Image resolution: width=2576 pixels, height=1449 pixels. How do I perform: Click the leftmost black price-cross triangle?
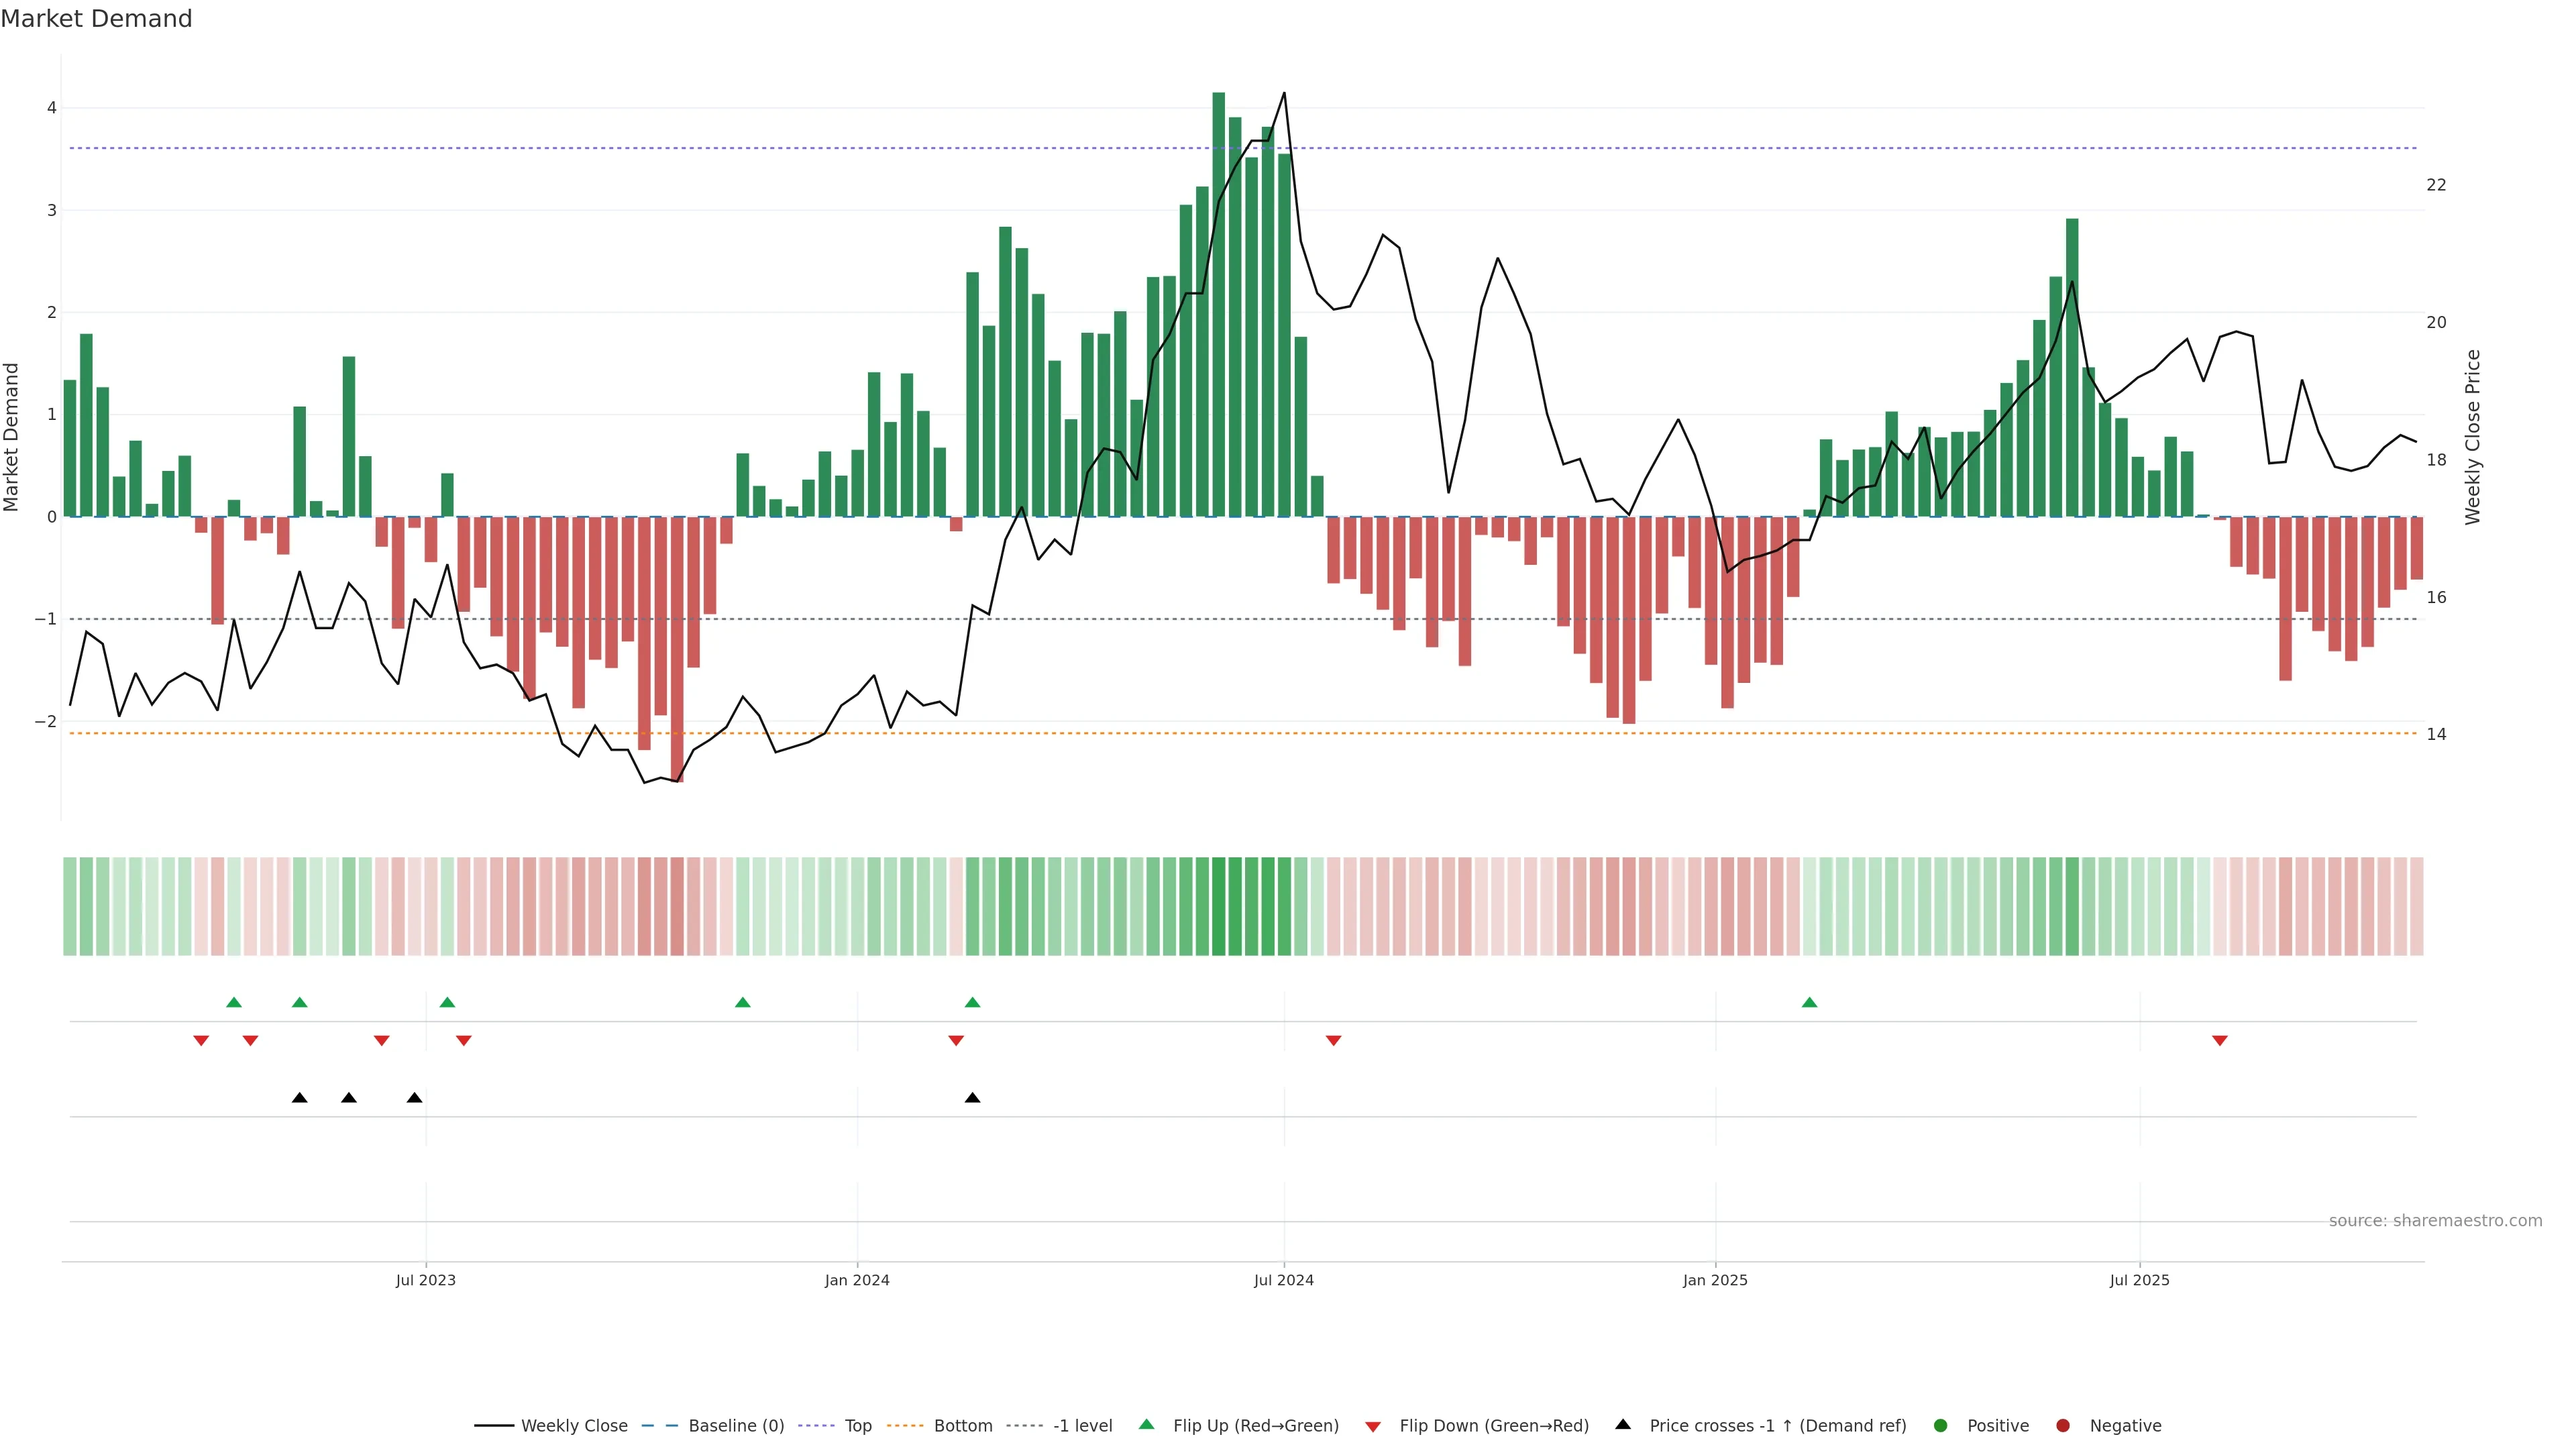click(299, 1098)
